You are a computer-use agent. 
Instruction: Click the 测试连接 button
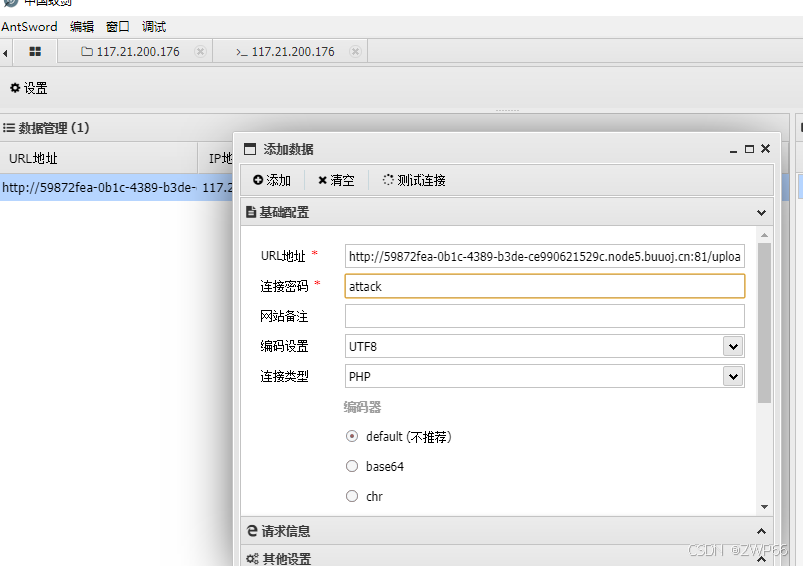coord(414,180)
